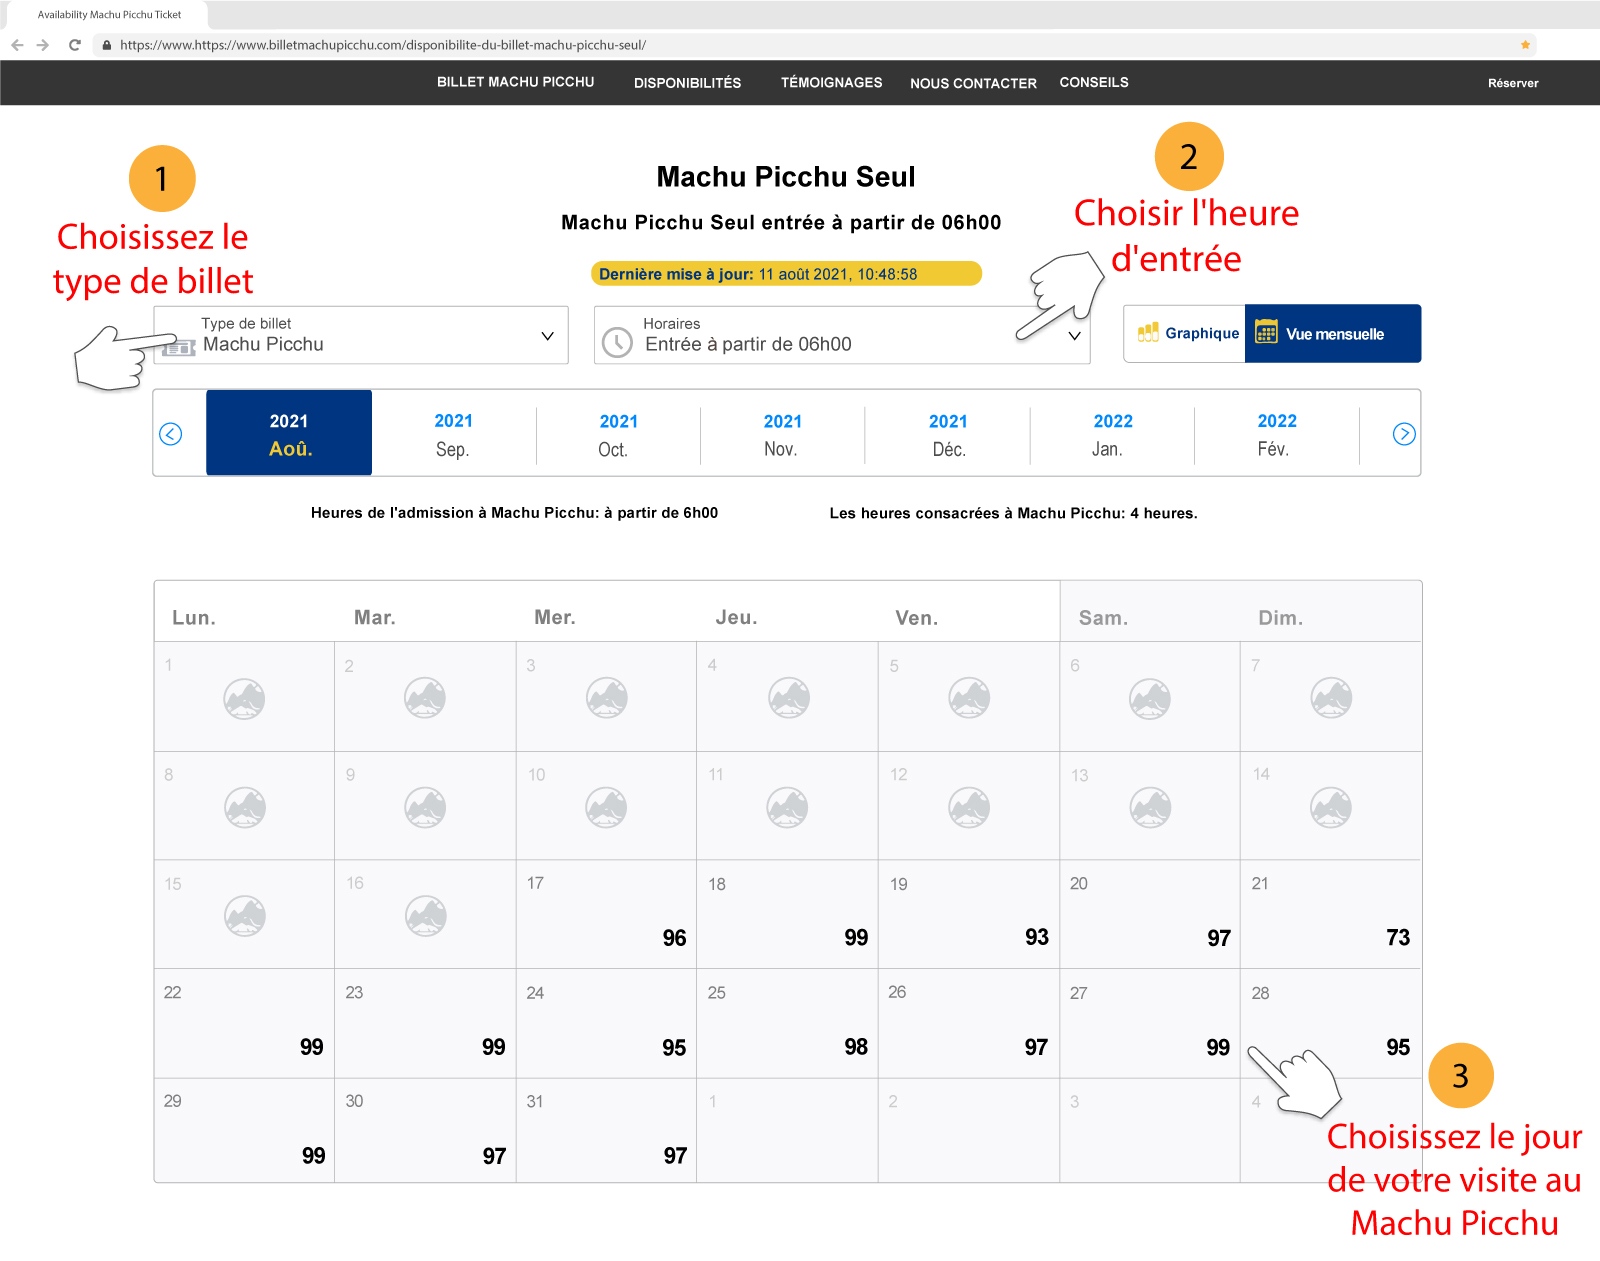
Task: Select the 2021 Nov. month tab
Action: click(782, 434)
